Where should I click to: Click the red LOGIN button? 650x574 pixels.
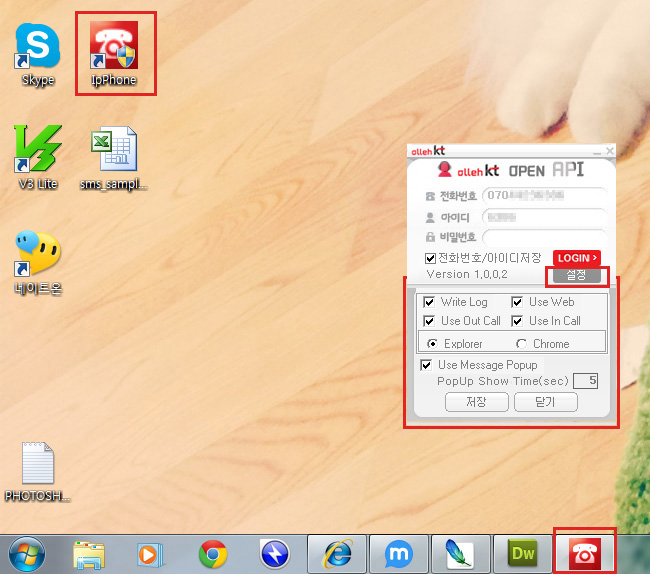pyautogui.click(x=576, y=258)
